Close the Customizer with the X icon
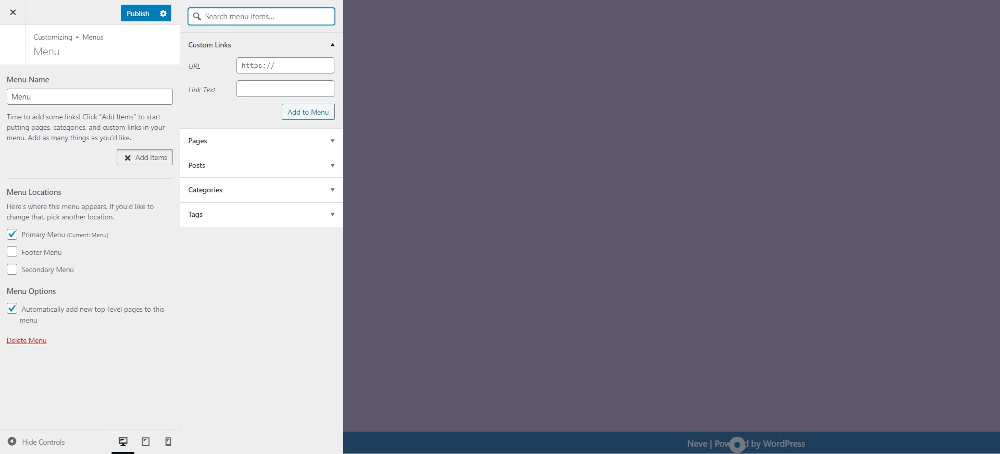1000x454 pixels. point(13,13)
